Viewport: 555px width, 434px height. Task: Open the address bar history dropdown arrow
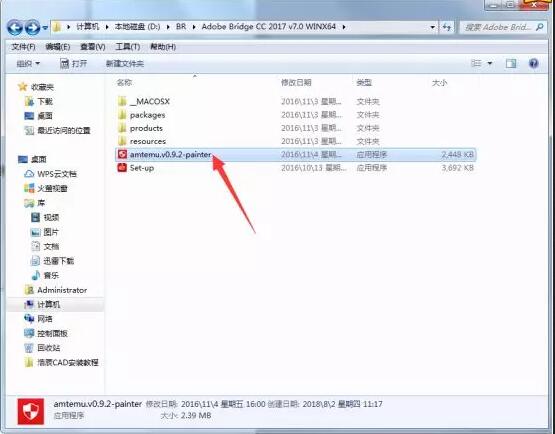(x=432, y=27)
